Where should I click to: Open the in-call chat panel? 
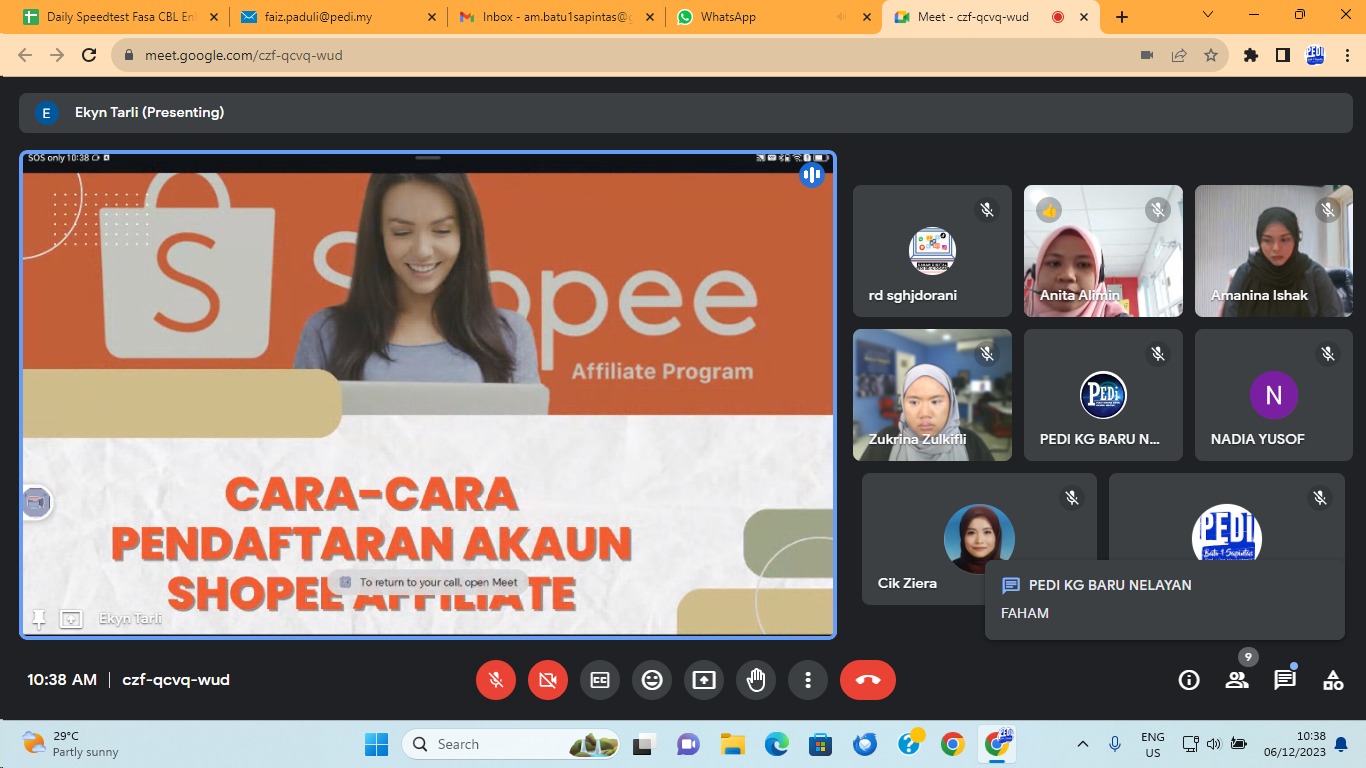[1285, 680]
